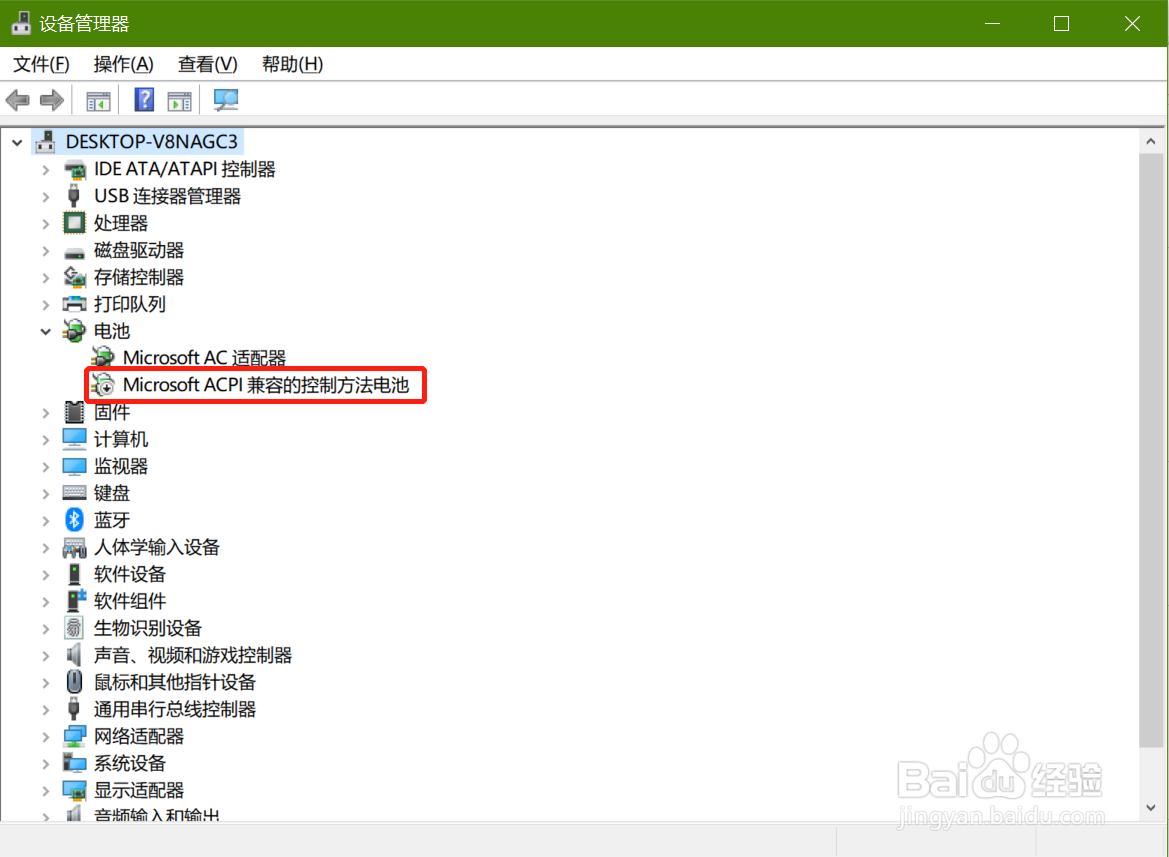Maximize the 设备管理器 window
The height and width of the screenshot is (857, 1169).
click(1062, 23)
